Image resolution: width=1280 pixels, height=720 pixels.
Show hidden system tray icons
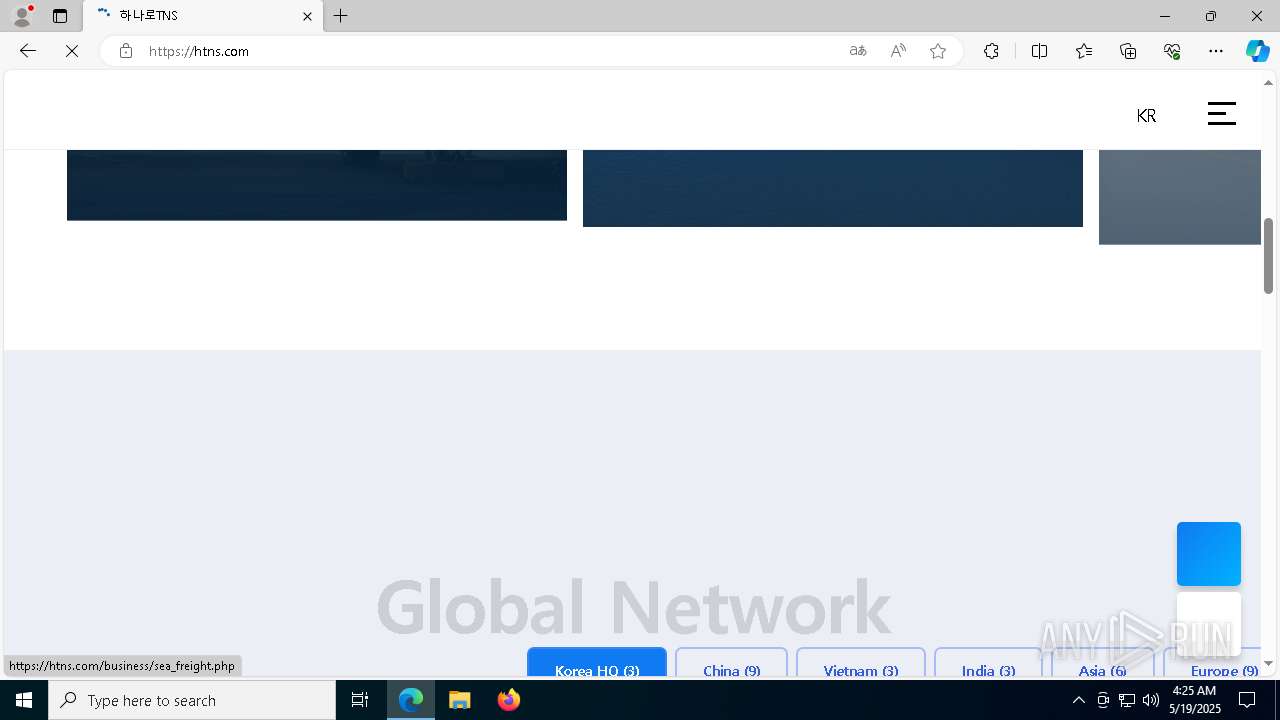(x=1078, y=700)
